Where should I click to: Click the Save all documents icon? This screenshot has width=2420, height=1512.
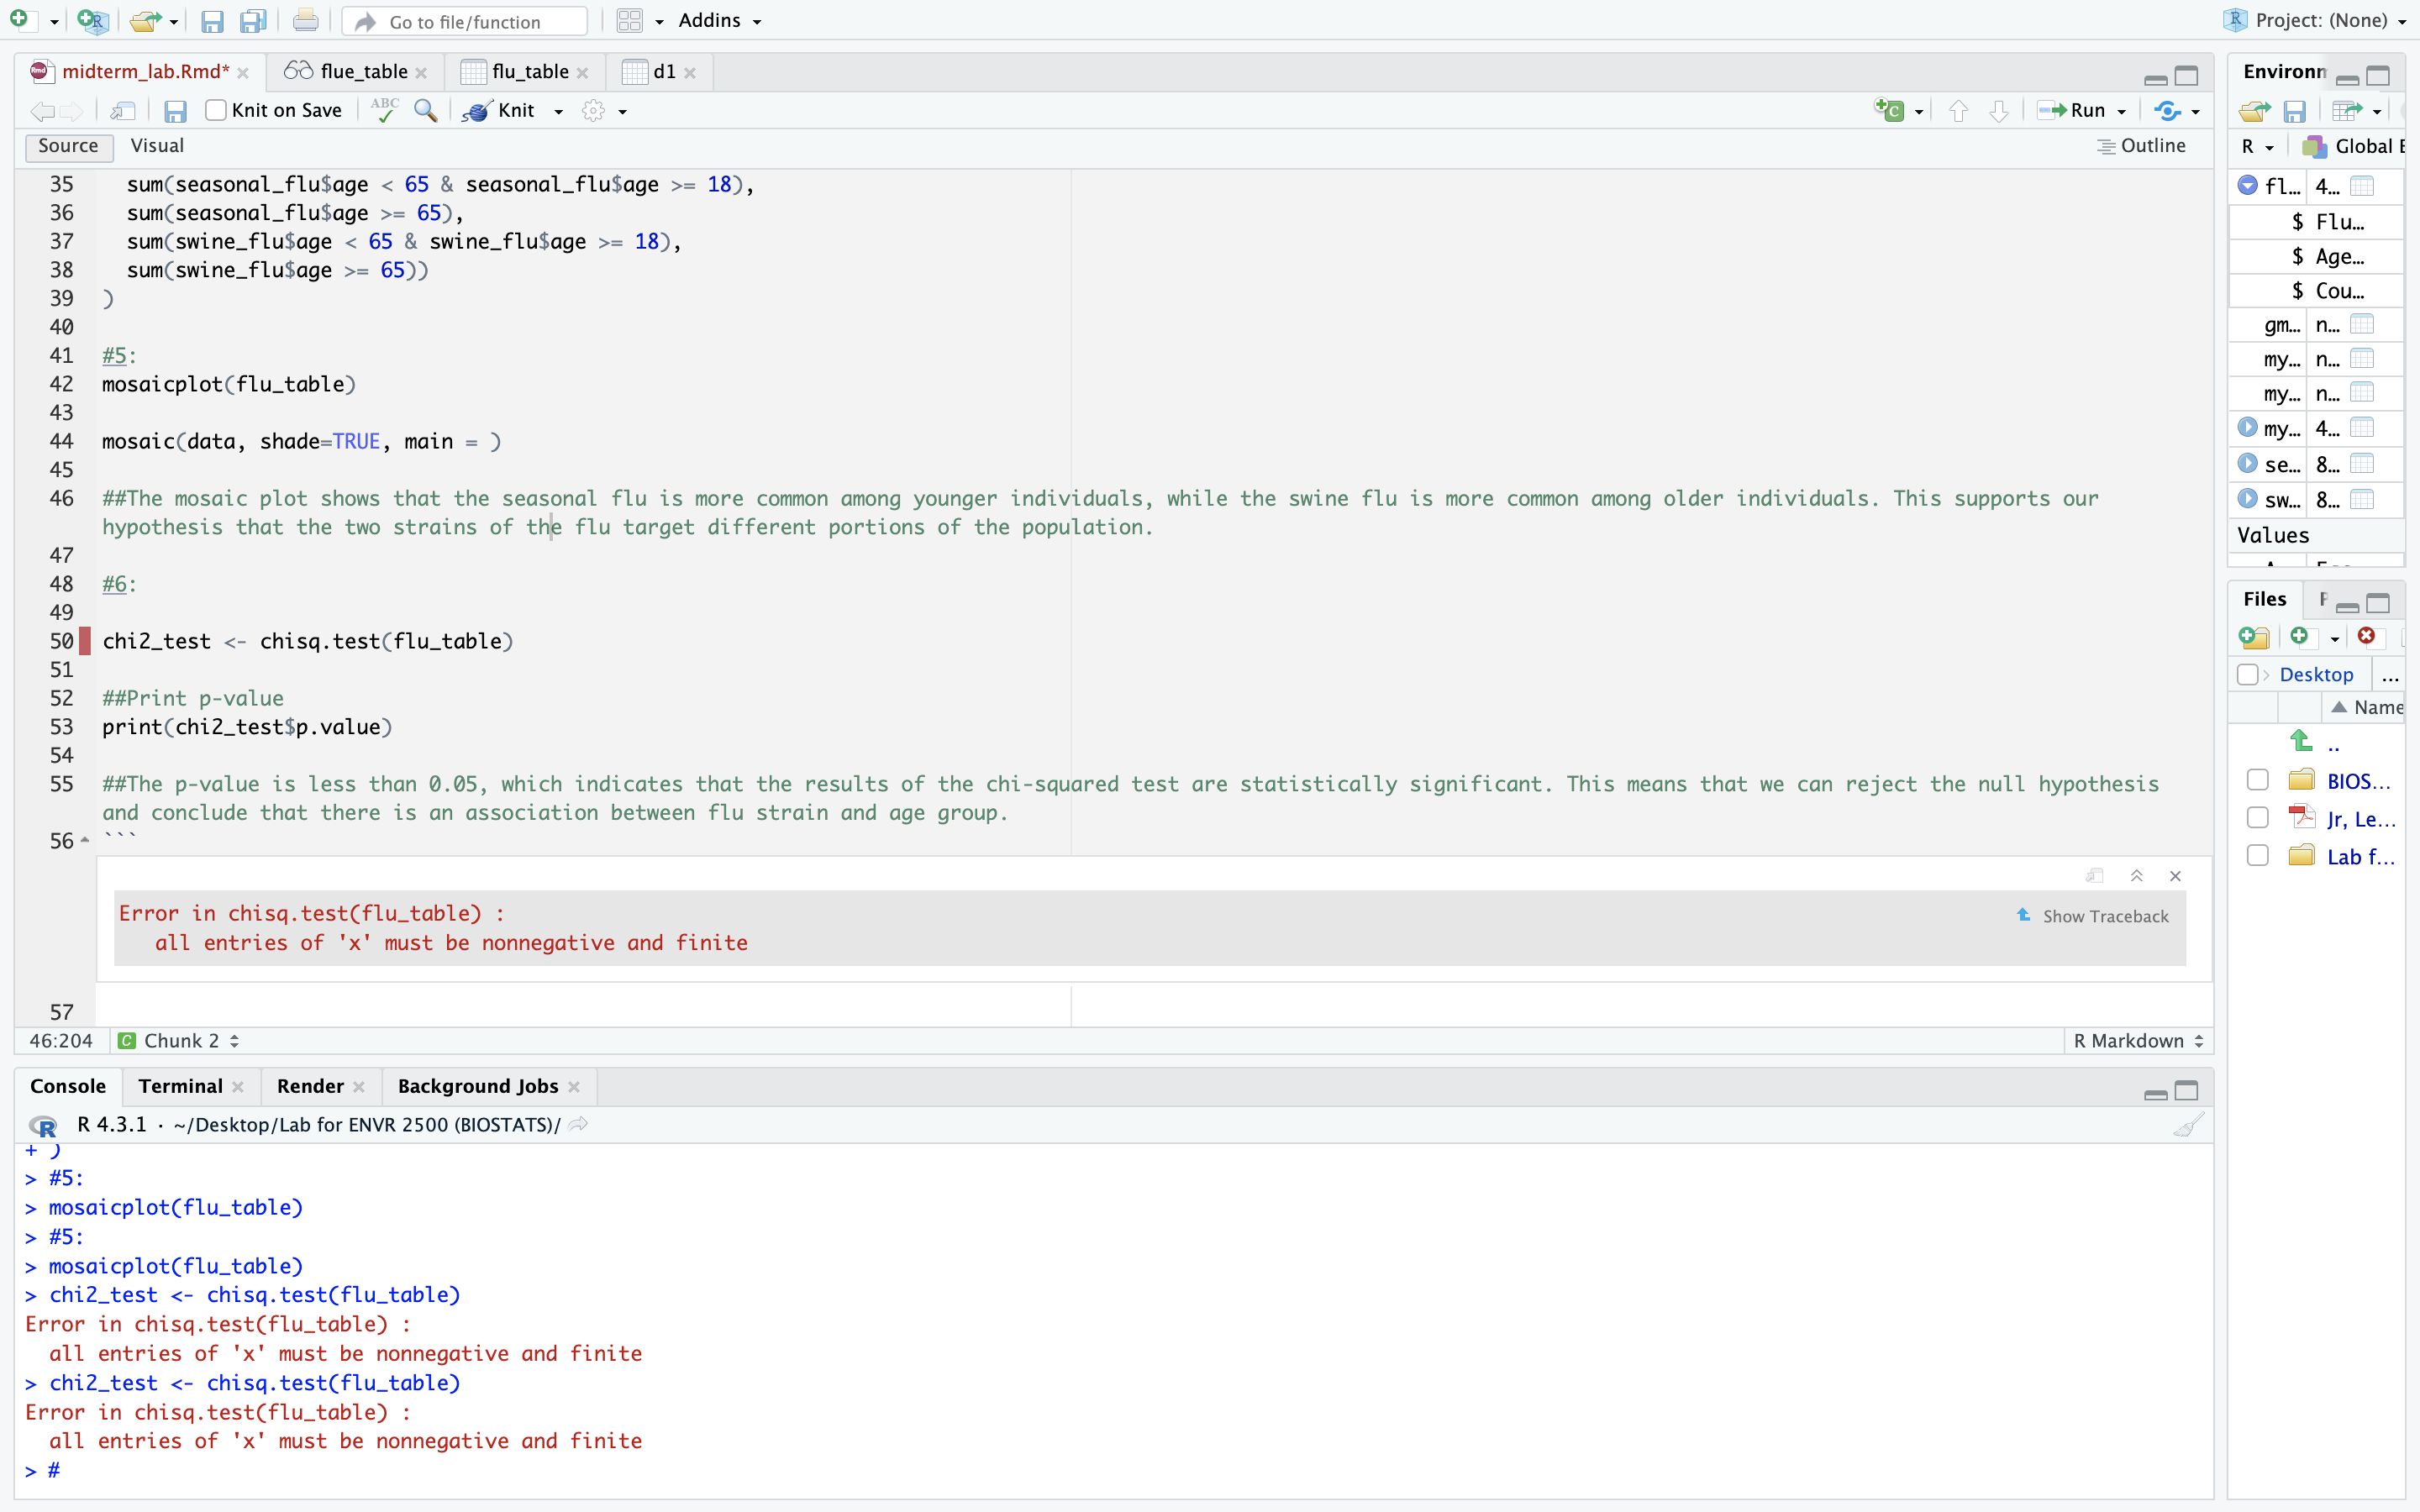[254, 21]
